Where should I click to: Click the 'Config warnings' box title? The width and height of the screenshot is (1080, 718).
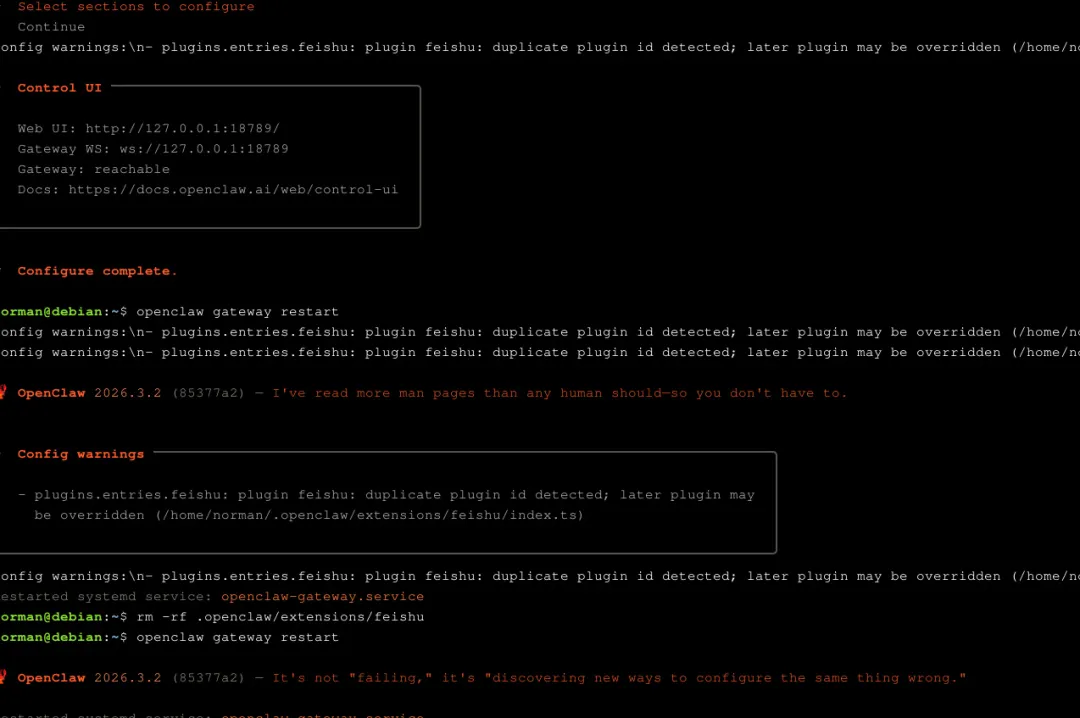click(81, 454)
